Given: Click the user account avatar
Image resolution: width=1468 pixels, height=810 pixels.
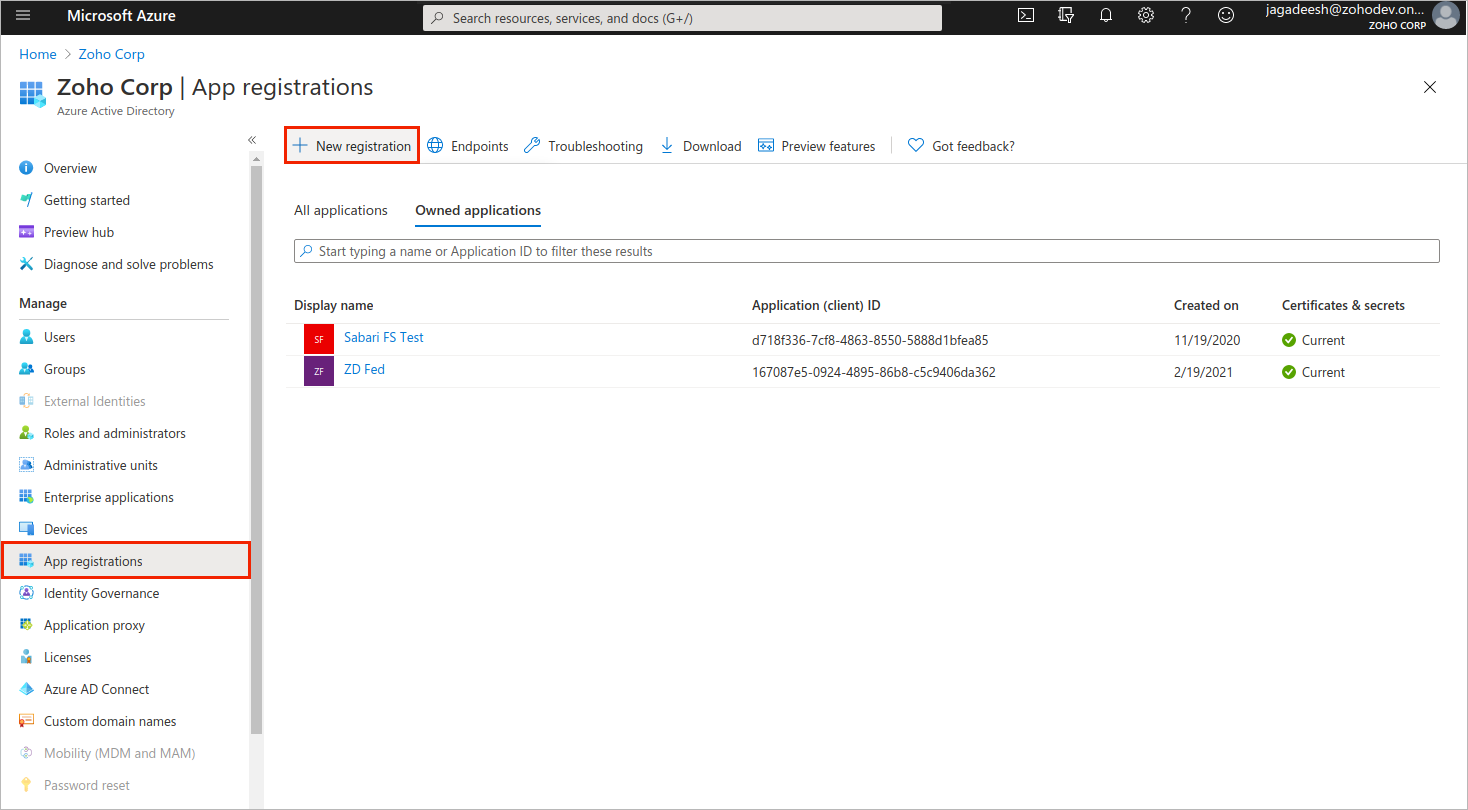Looking at the screenshot, I should point(1445,16).
